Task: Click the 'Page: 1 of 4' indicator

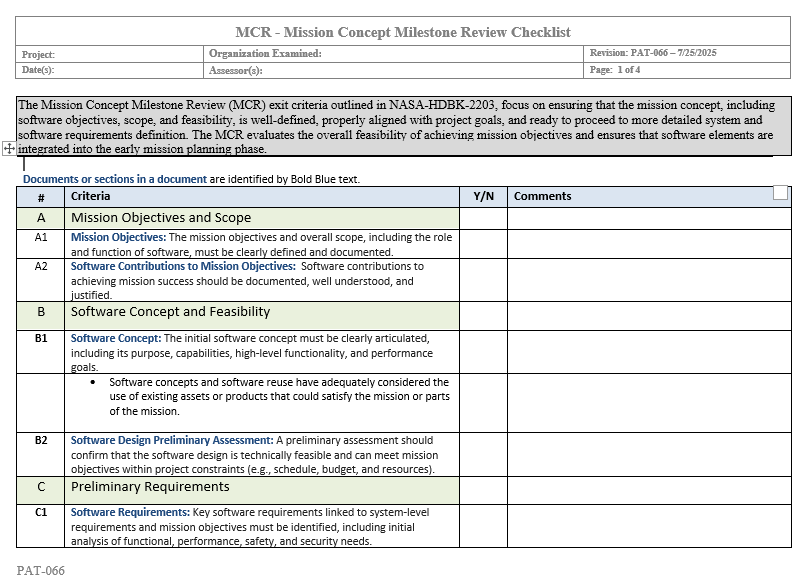Action: (x=615, y=71)
